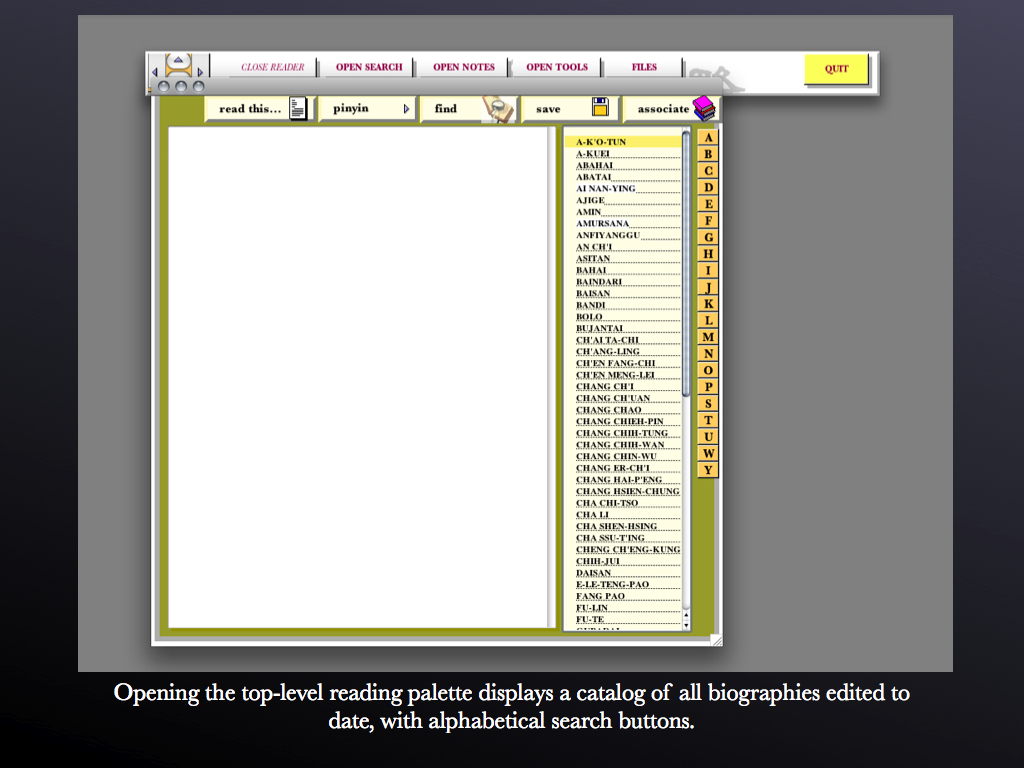Click the find button label

click(446, 108)
